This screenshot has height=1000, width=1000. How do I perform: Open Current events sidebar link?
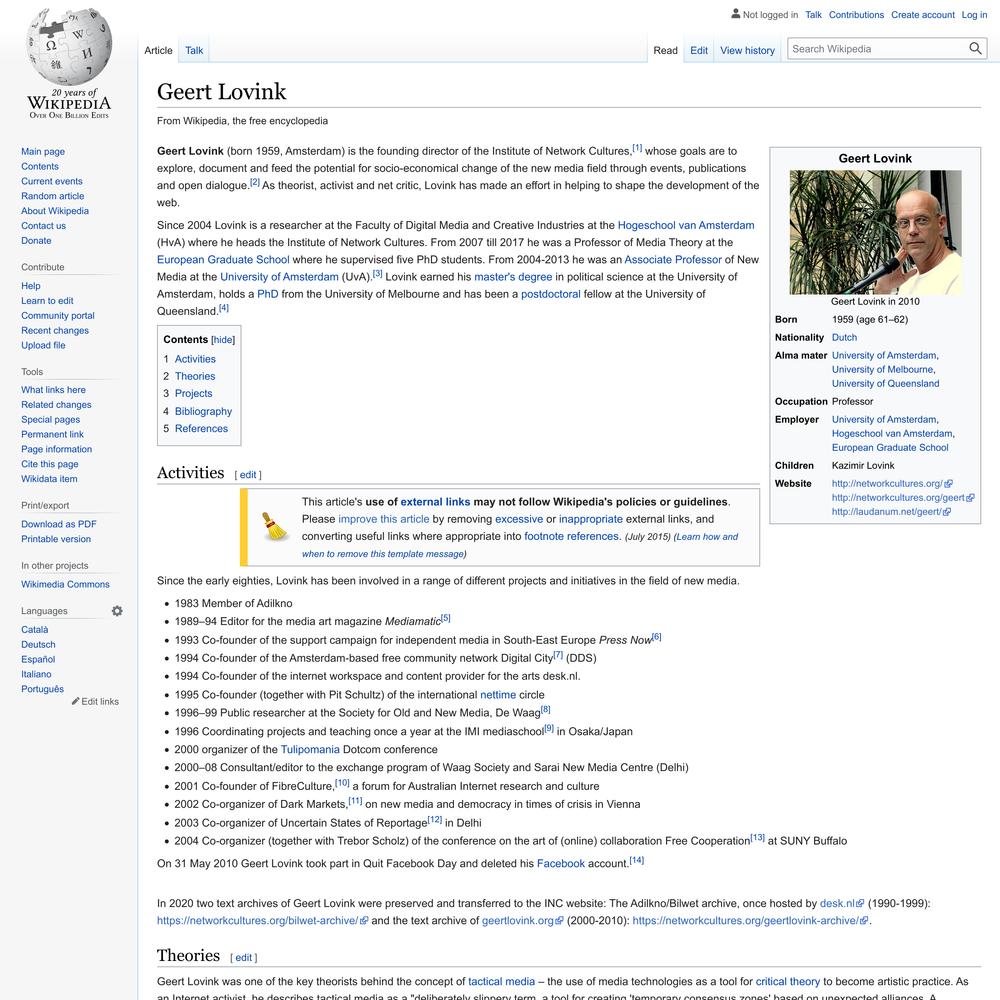52,181
